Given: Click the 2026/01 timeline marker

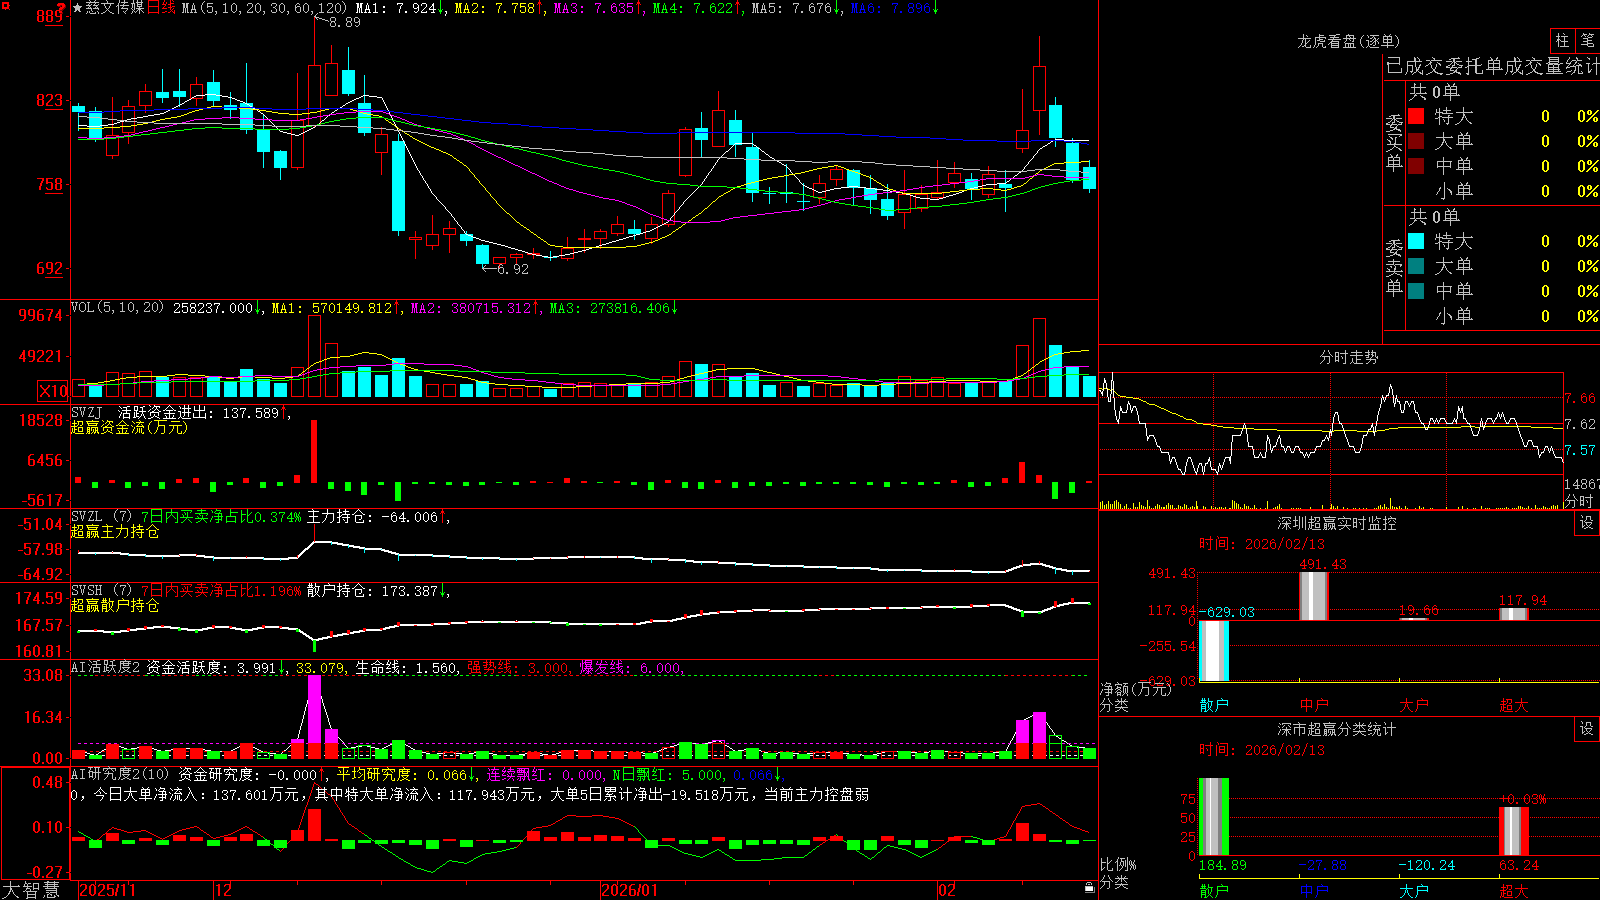Looking at the screenshot, I should (x=630, y=890).
